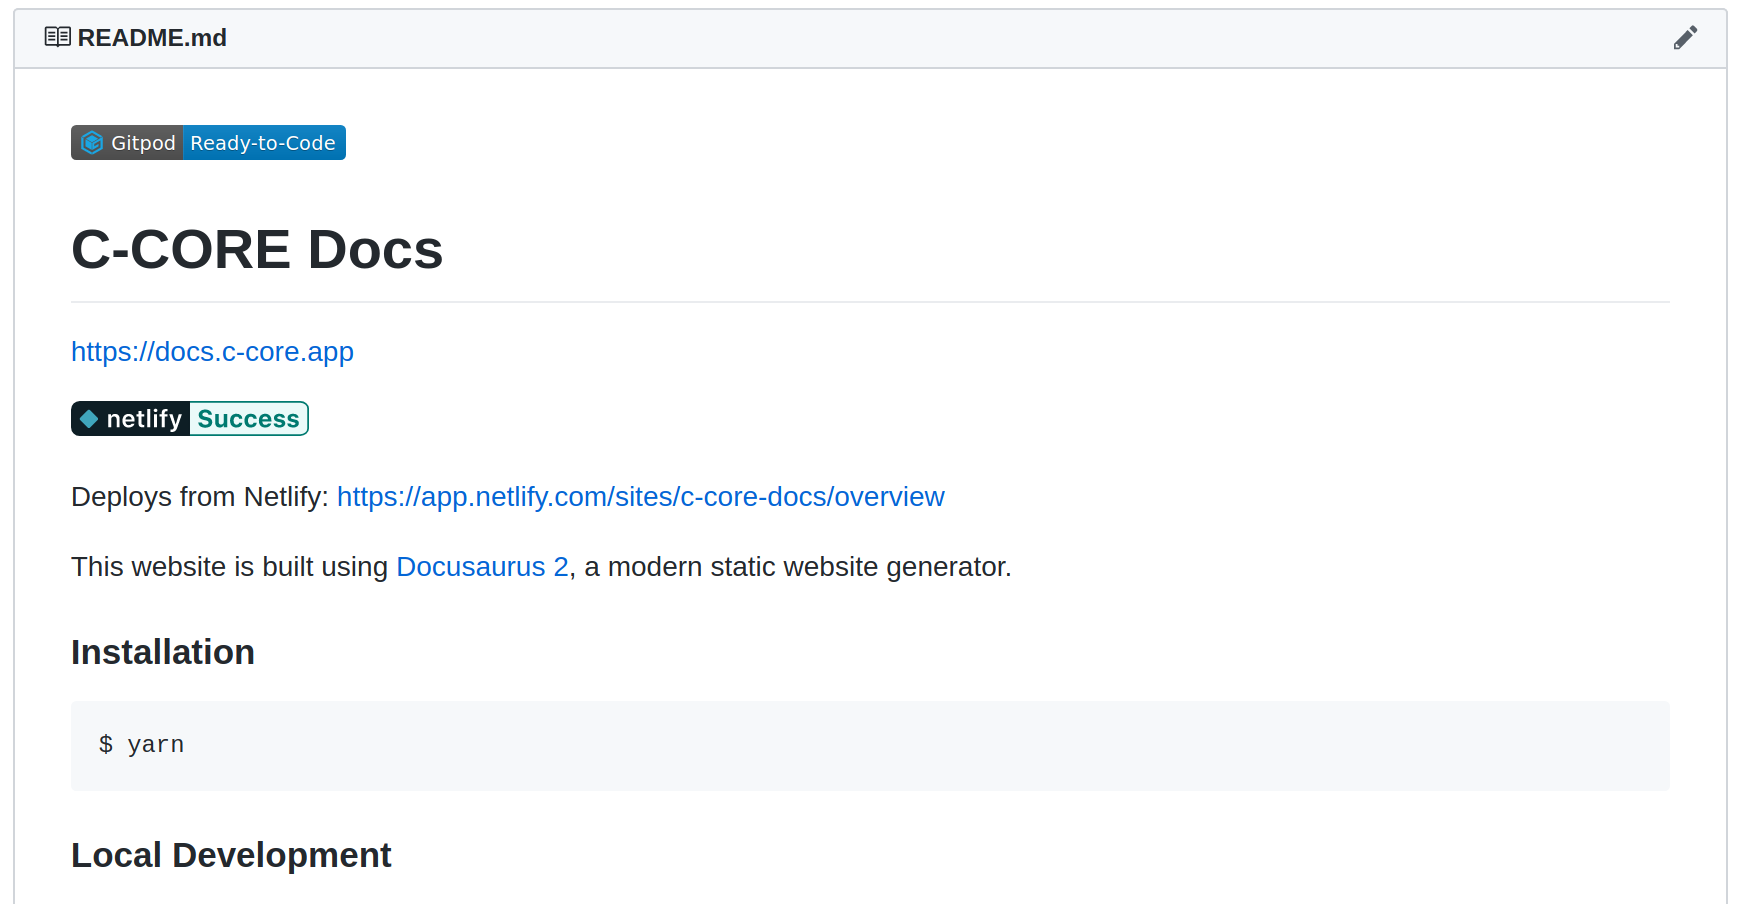
Task: Click the netlify text on the badge
Action: pos(143,418)
